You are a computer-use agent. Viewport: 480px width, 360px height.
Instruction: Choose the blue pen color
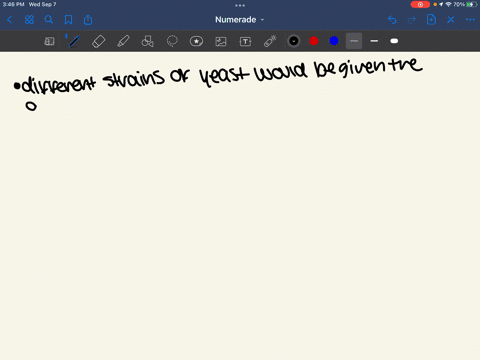point(334,41)
